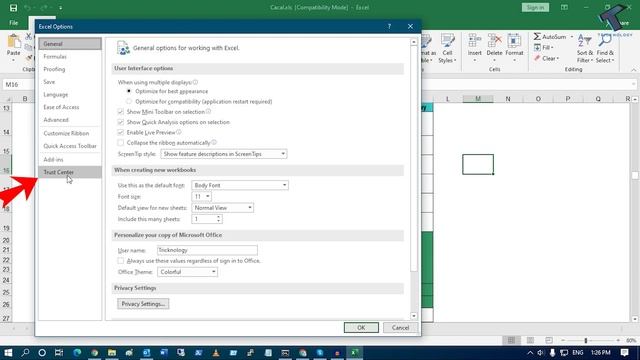Select the Language category
Image resolution: width=640 pixels, height=360 pixels.
(x=70, y=94)
